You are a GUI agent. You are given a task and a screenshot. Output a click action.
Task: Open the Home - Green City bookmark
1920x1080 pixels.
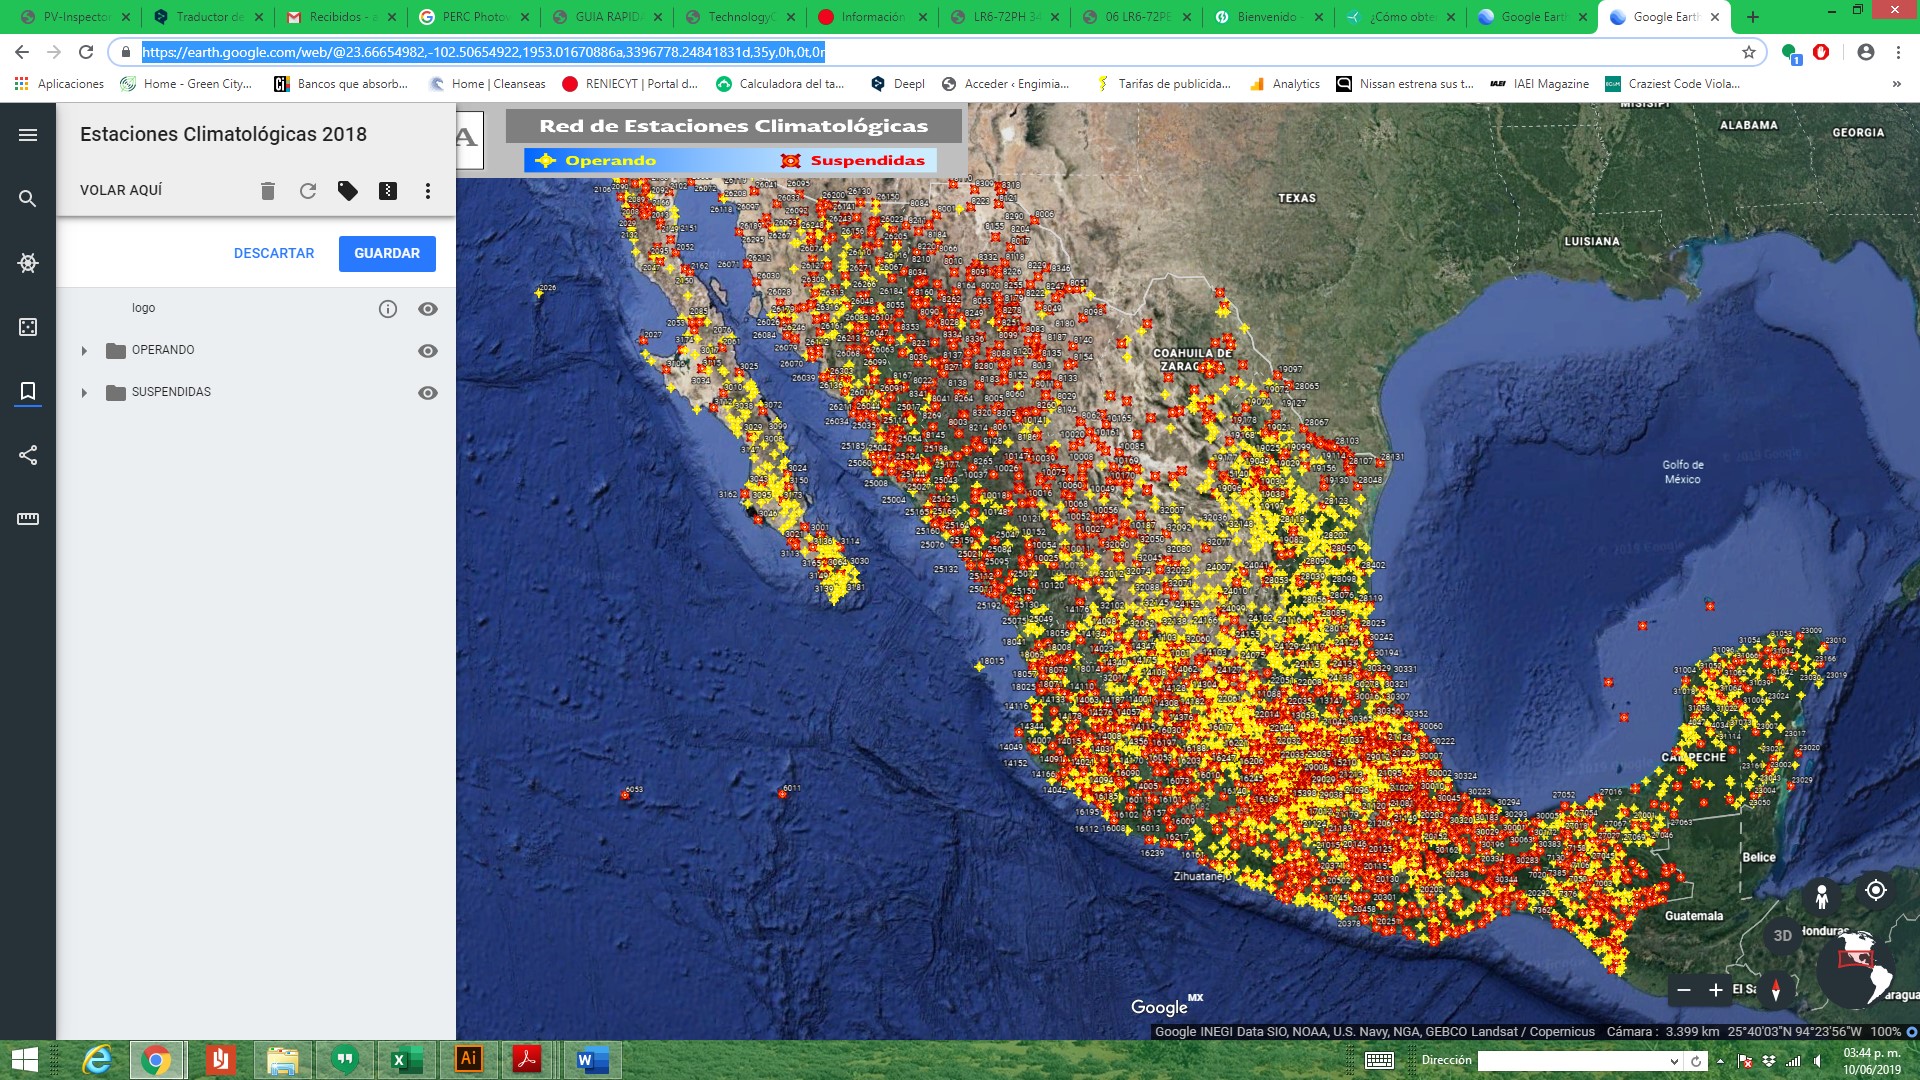[186, 84]
